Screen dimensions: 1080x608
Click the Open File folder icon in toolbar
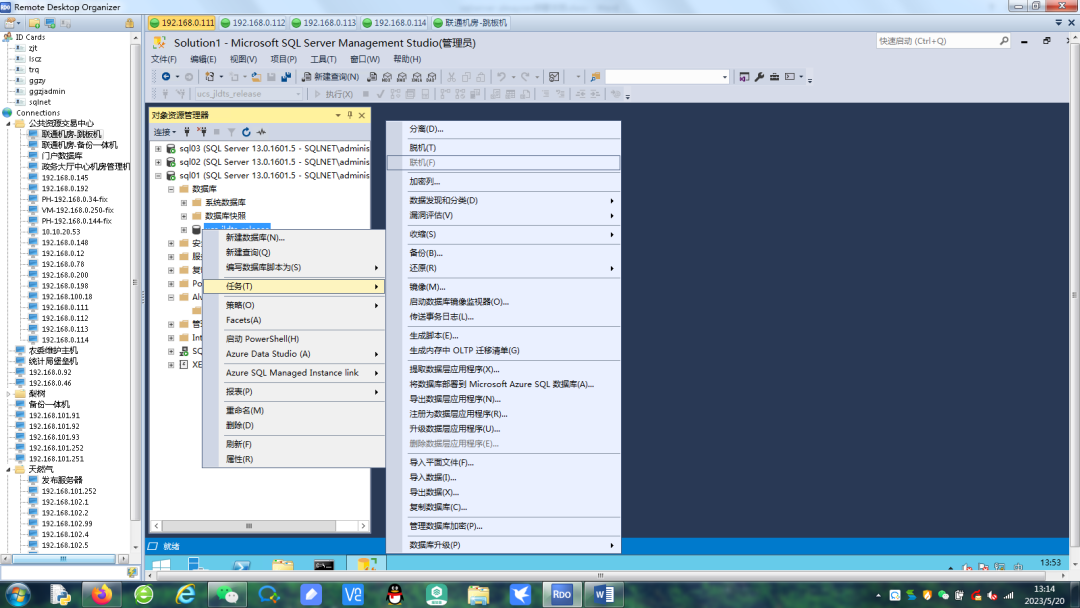tap(256, 76)
